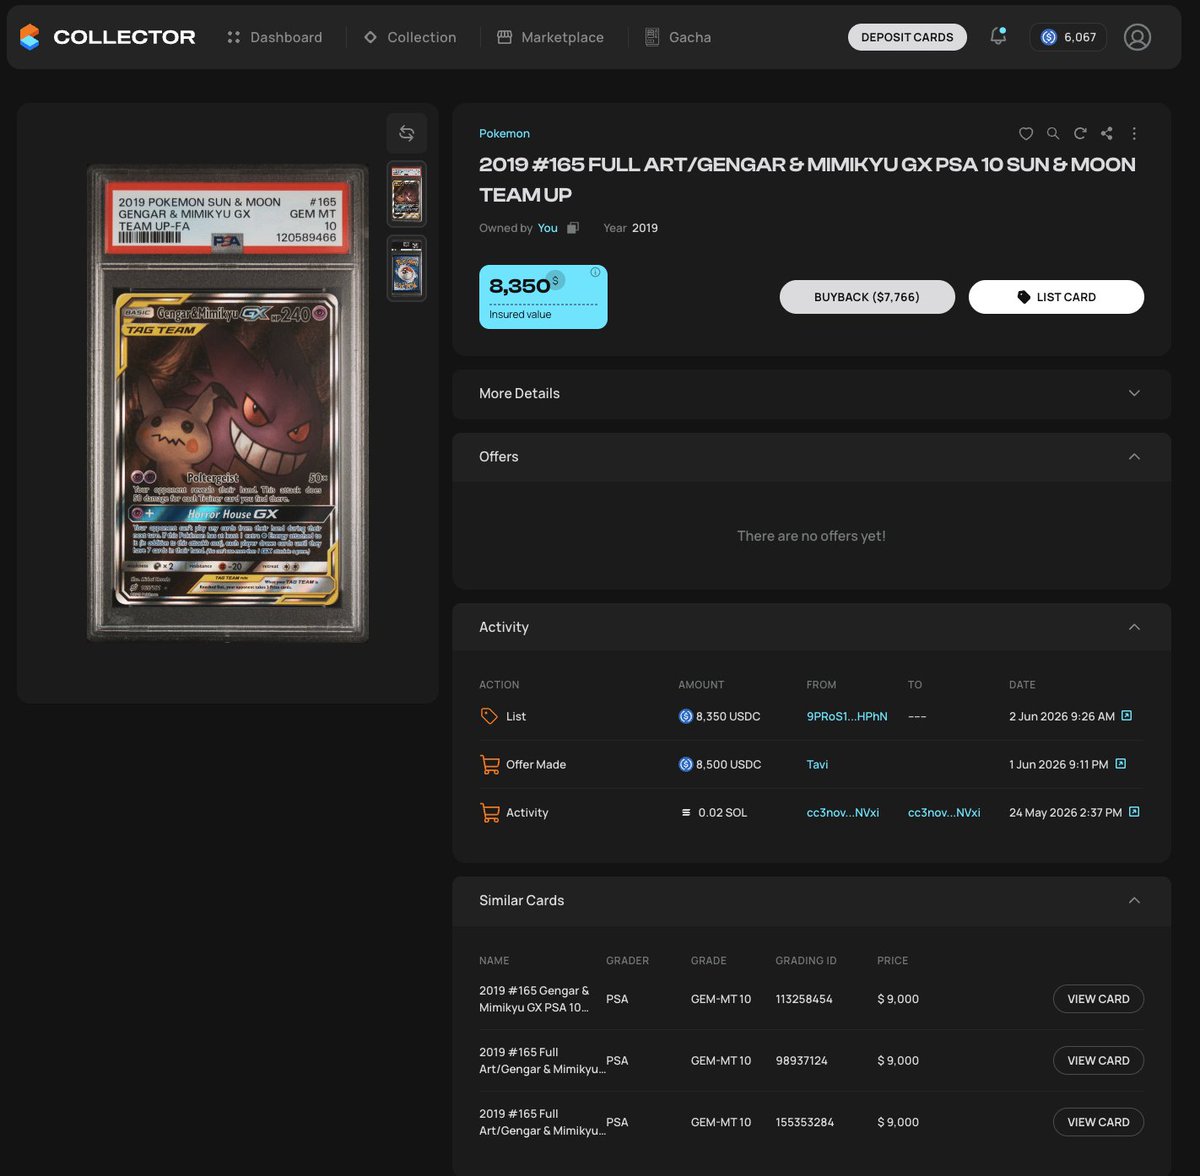
Task: Click the main Gengar & Mimikyu card image
Action: (228, 403)
